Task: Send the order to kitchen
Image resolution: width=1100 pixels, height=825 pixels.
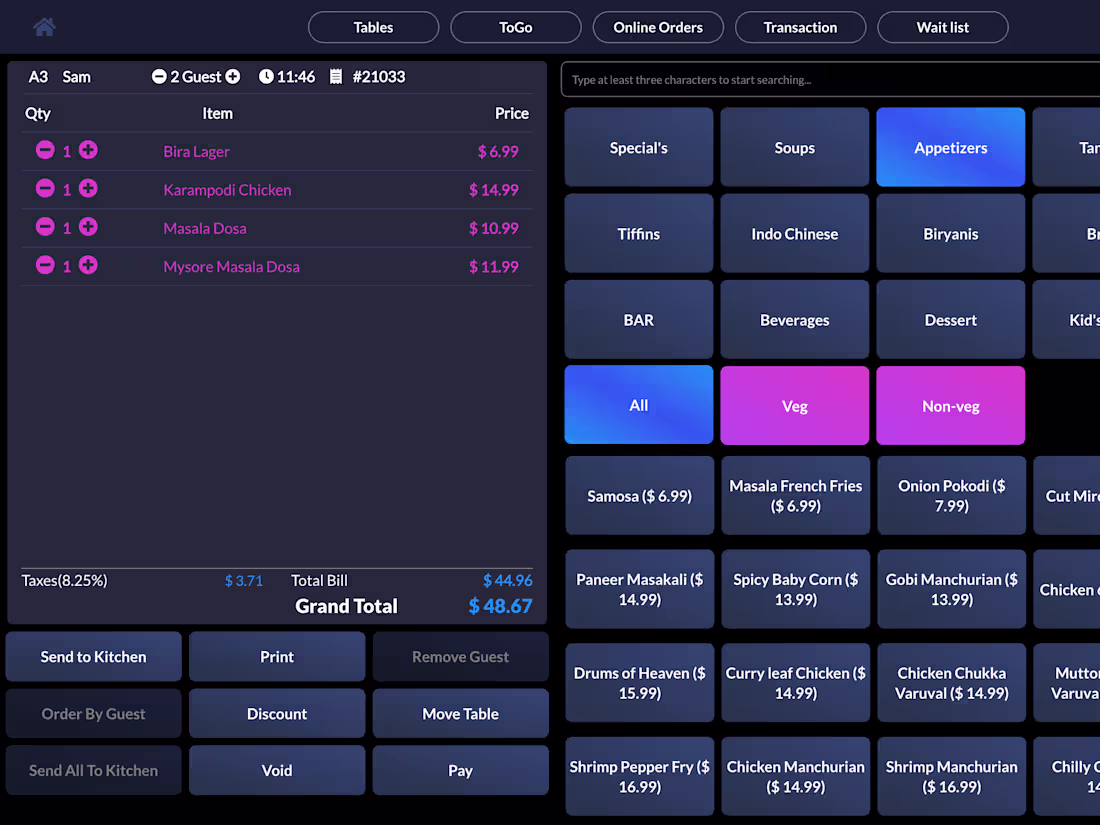Action: (93, 657)
